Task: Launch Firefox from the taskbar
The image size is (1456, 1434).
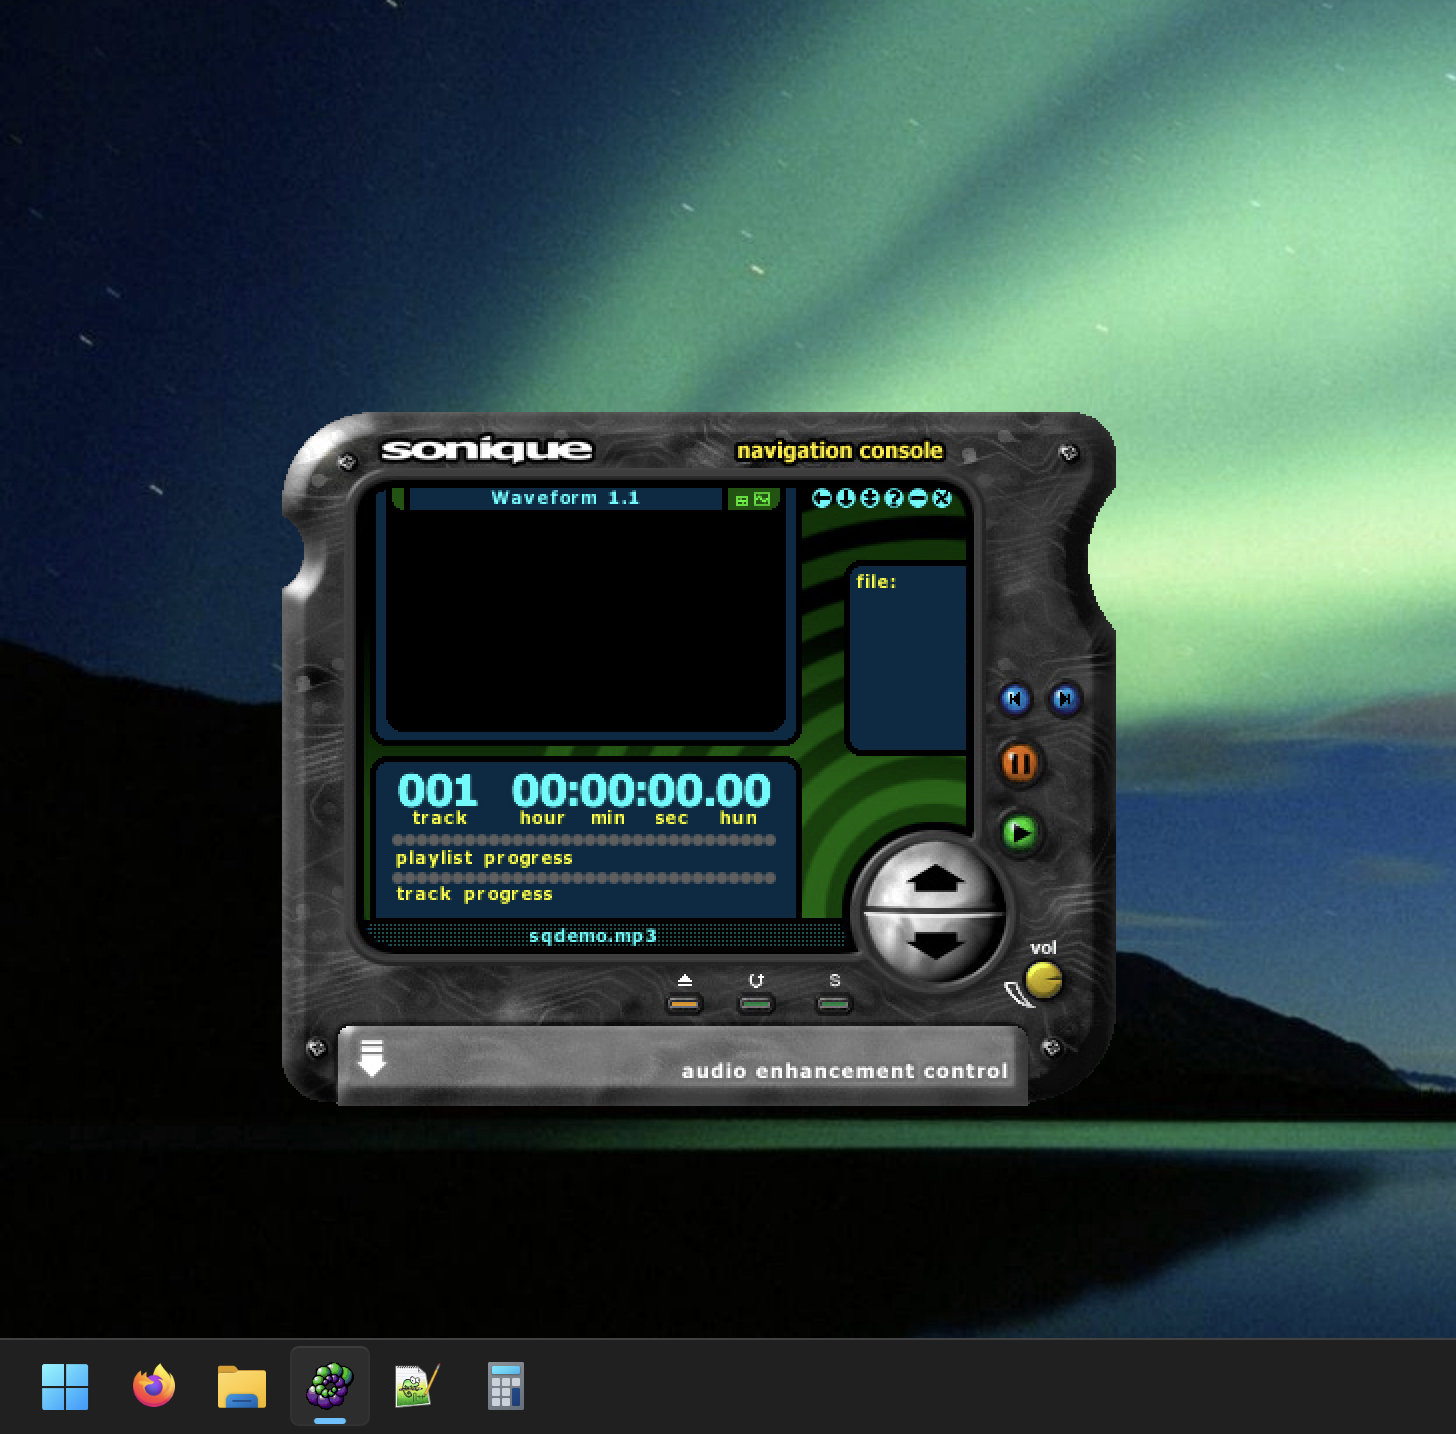Action: [x=154, y=1387]
